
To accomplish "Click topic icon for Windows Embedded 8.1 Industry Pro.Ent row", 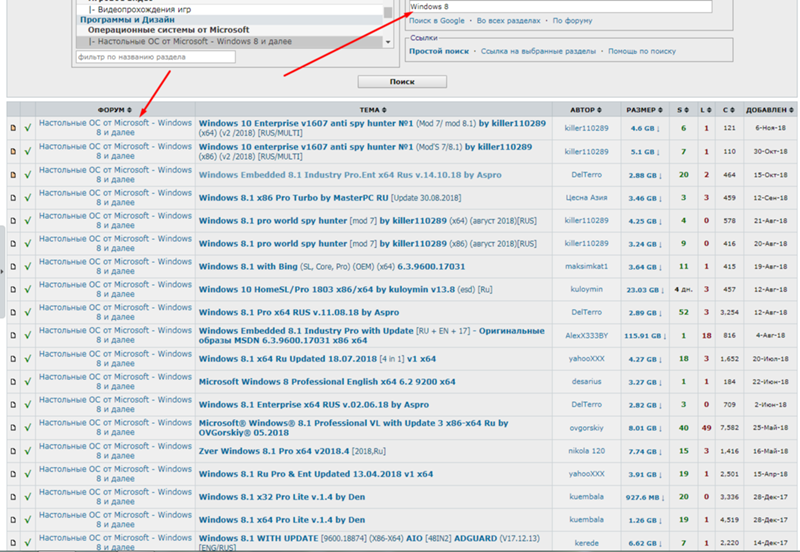I will (13, 174).
